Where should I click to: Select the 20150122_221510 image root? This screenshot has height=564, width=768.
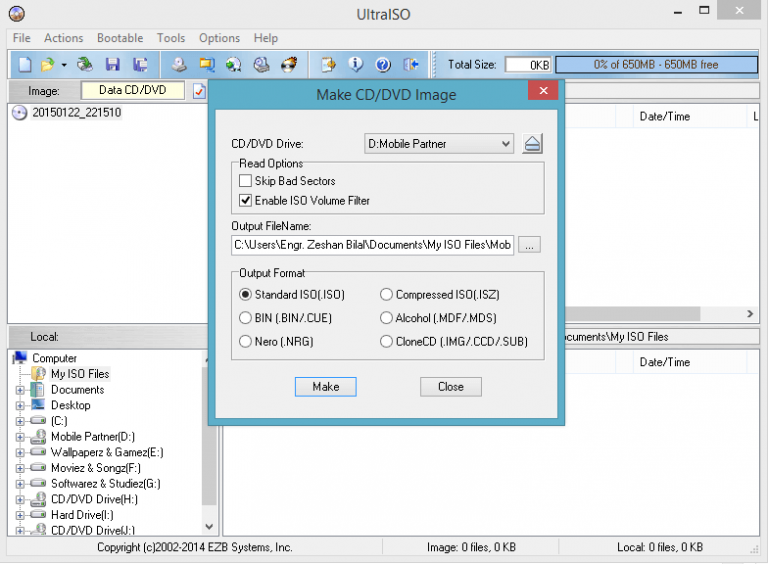coord(76,113)
